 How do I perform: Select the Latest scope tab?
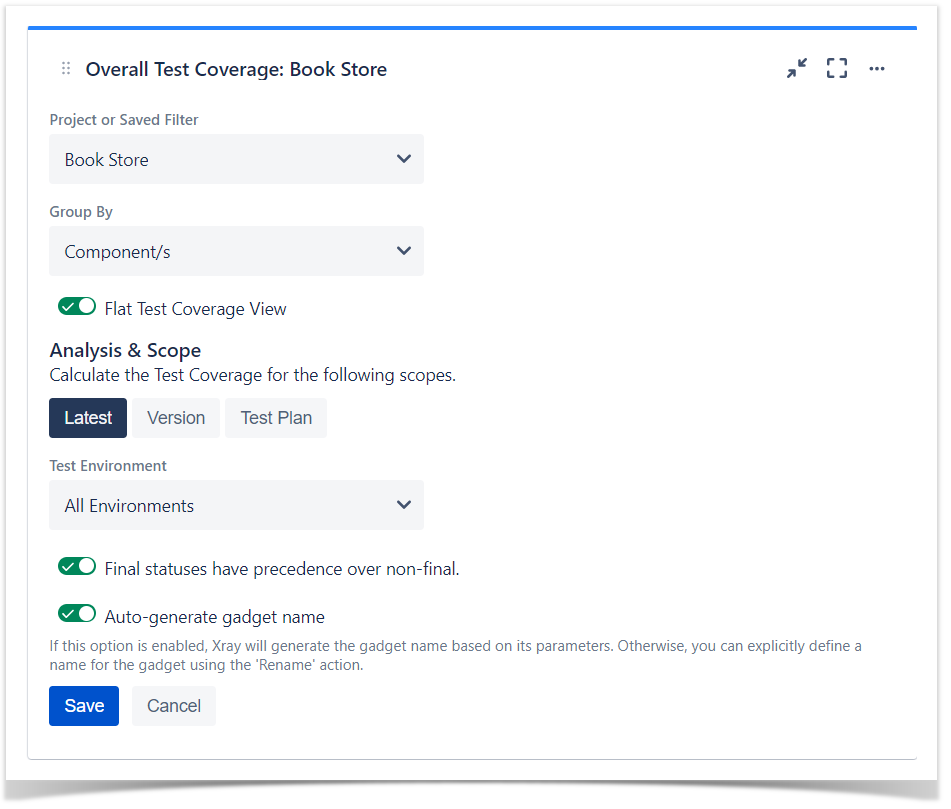click(88, 418)
